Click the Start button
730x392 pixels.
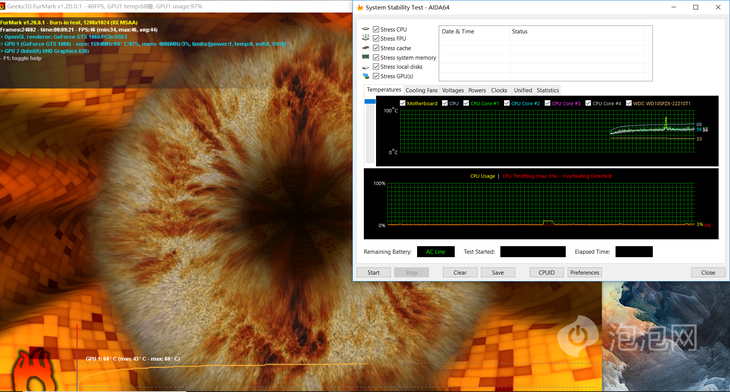tap(373, 272)
